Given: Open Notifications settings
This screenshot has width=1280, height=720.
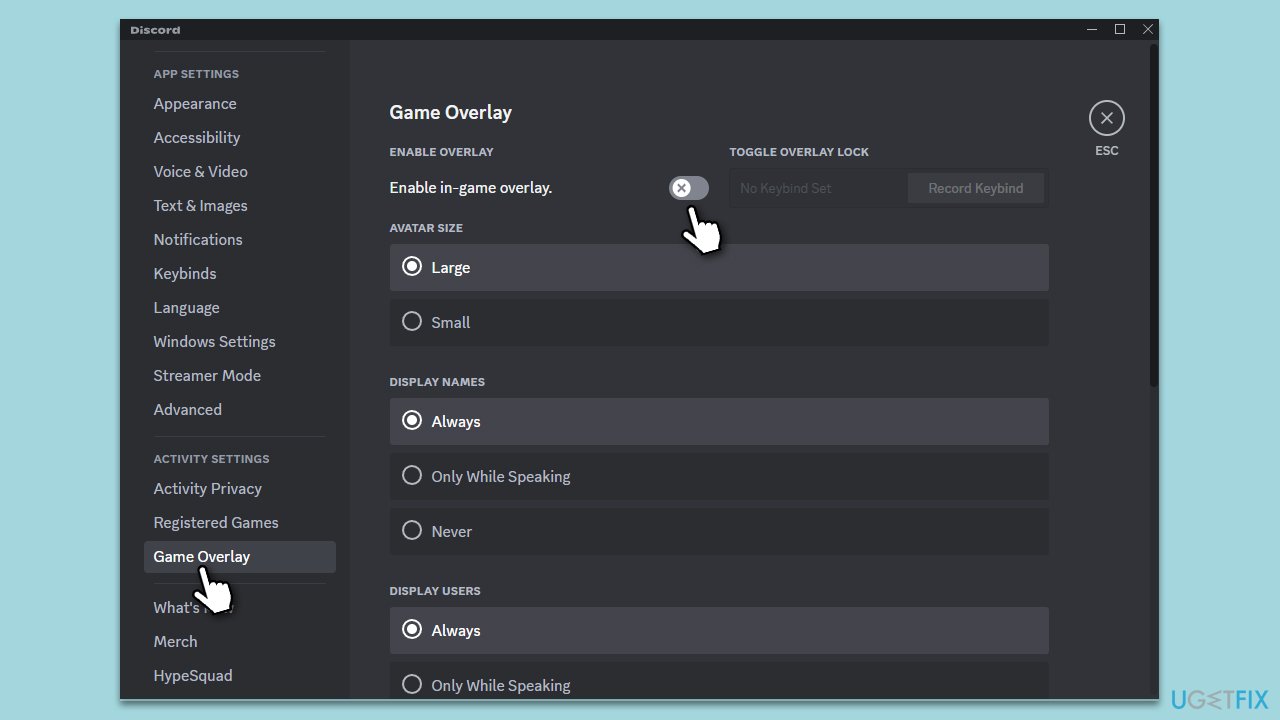Looking at the screenshot, I should tap(198, 240).
